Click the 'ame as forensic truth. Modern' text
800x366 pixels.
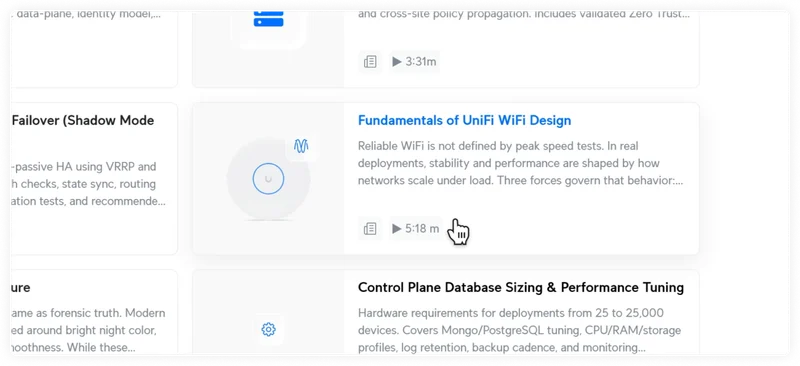click(88, 312)
